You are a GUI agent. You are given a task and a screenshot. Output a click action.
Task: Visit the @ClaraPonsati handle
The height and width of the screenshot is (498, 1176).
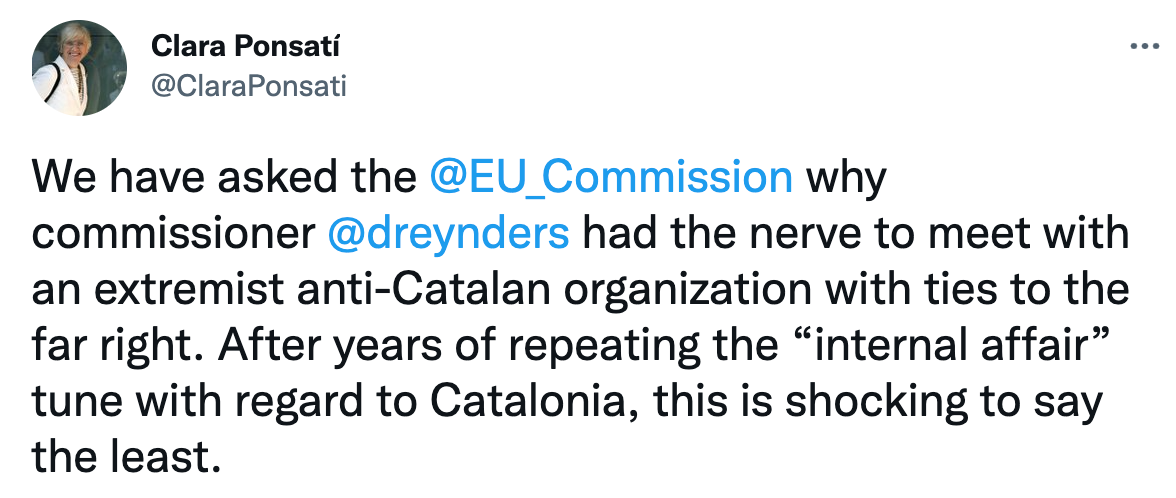[x=248, y=87]
